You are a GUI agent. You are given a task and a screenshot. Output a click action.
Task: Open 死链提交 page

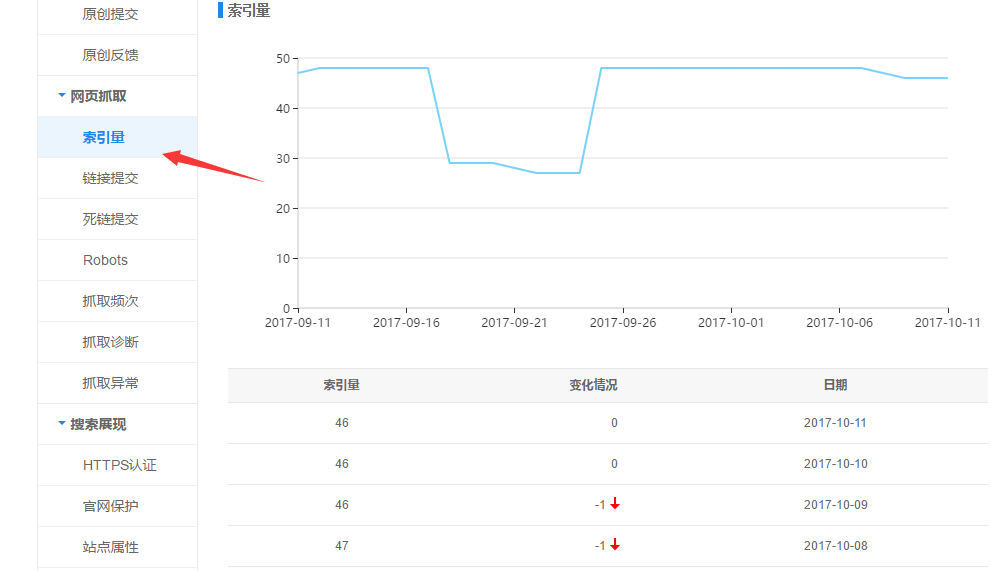point(110,219)
